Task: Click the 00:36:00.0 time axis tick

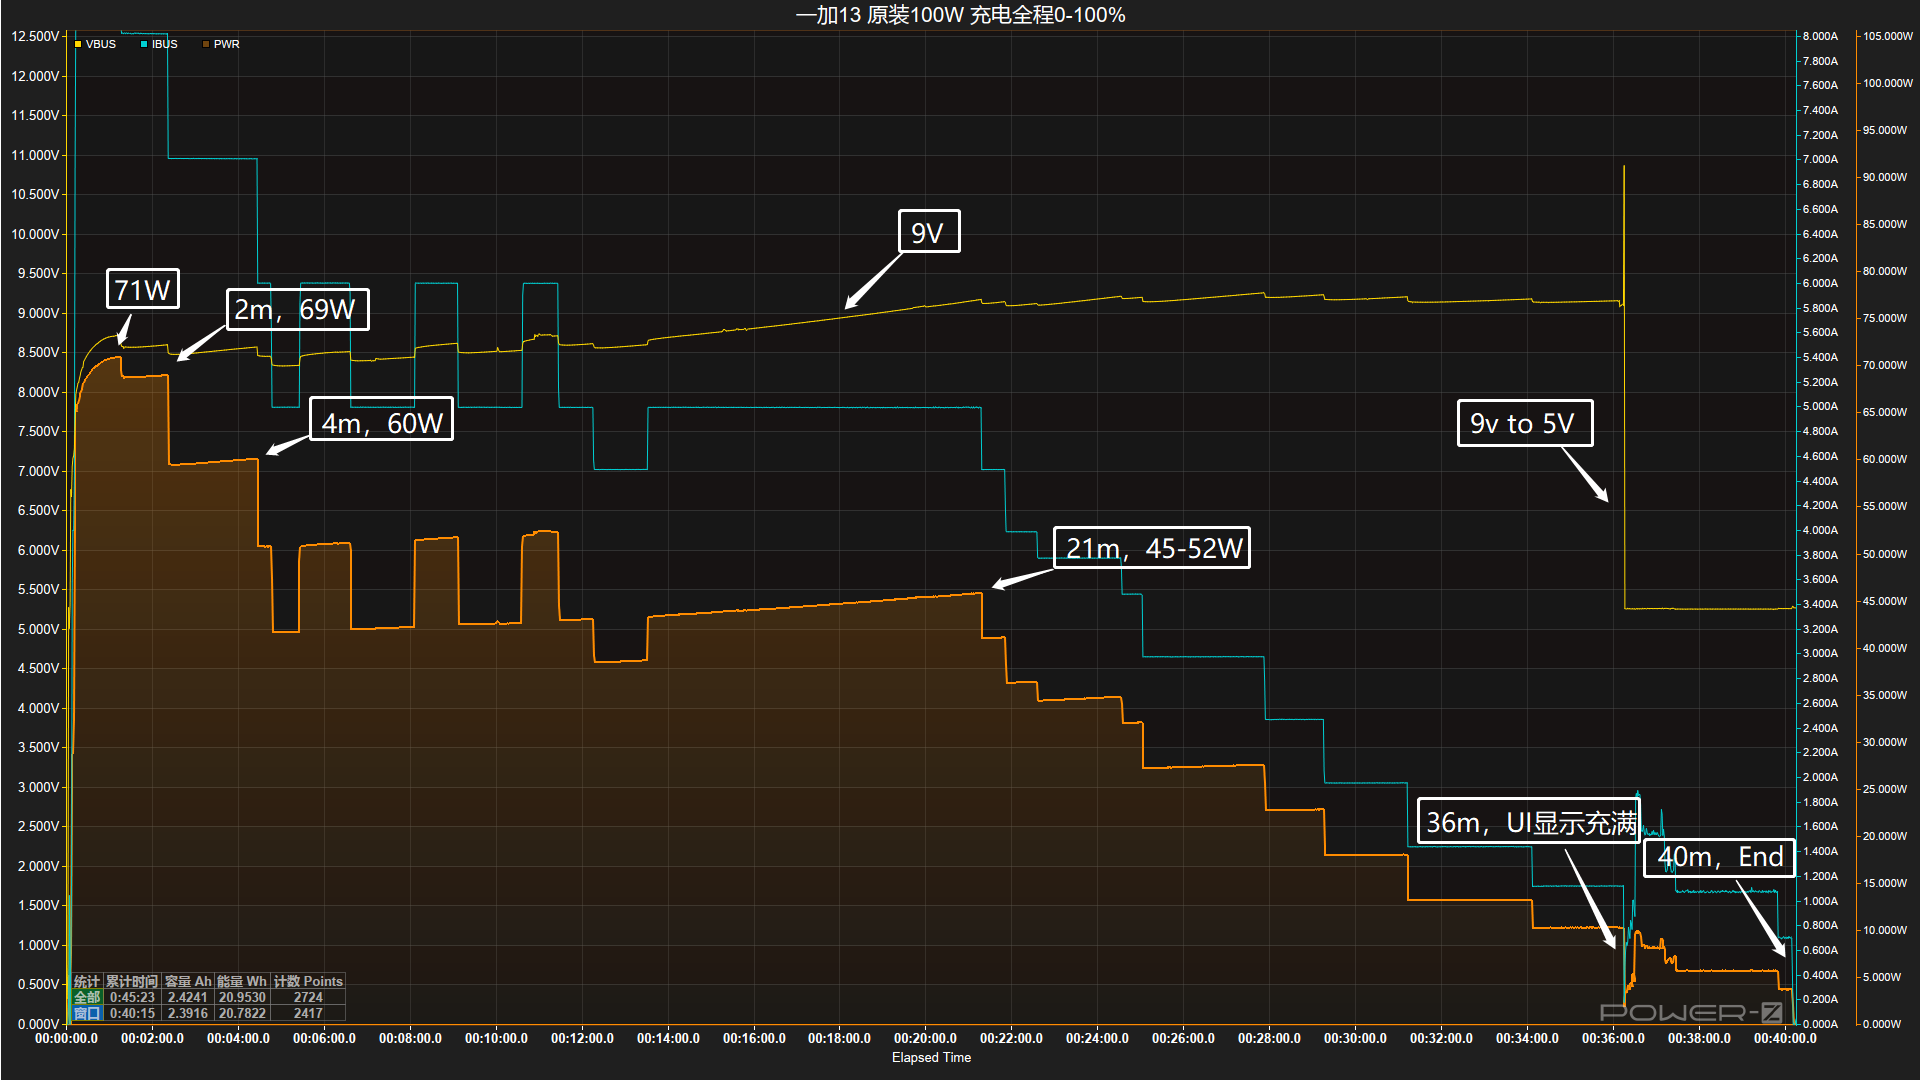Action: click(x=1613, y=1039)
